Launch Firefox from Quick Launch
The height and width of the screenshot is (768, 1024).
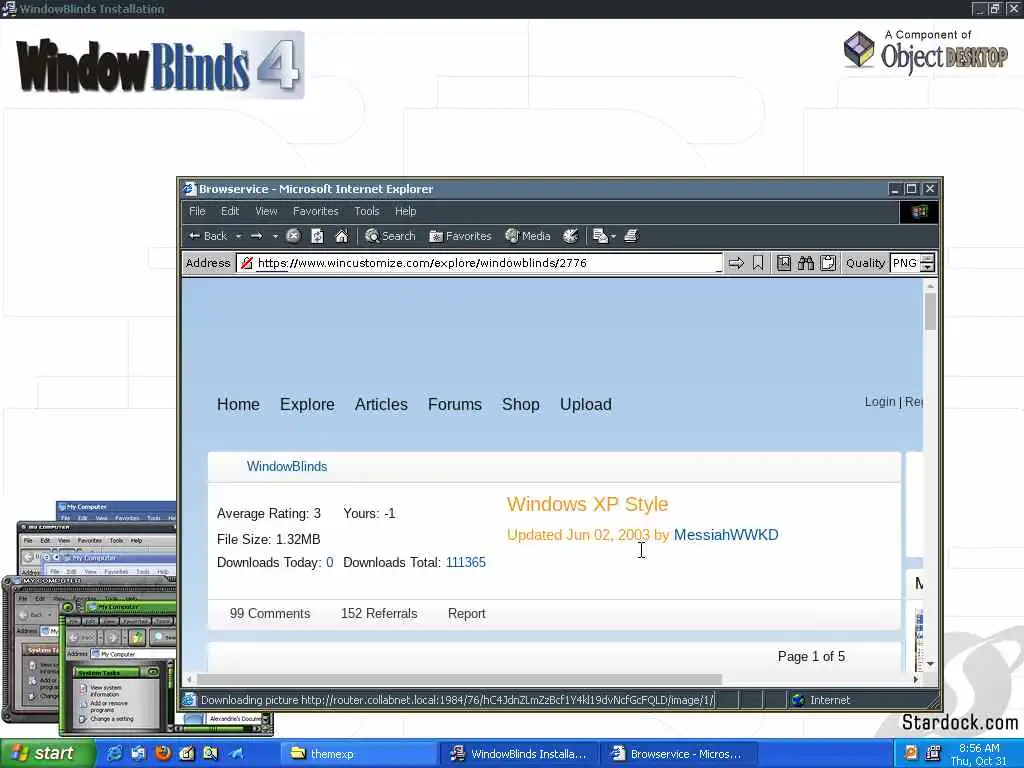pos(163,754)
